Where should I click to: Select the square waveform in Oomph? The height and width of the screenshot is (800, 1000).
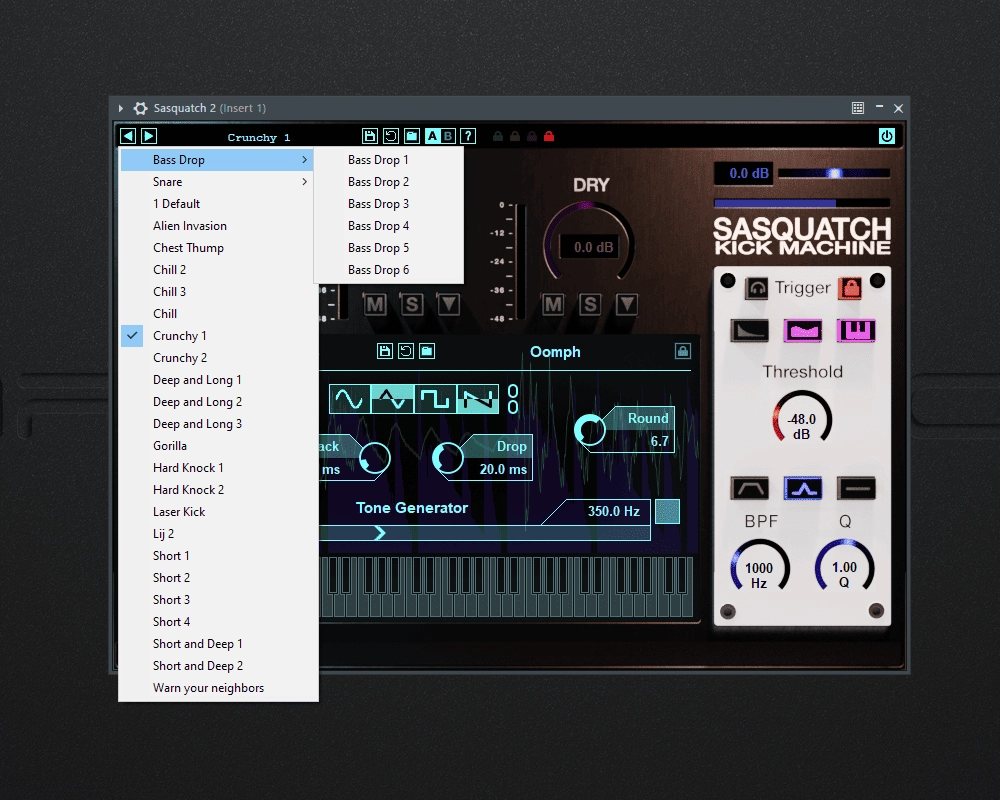436,399
